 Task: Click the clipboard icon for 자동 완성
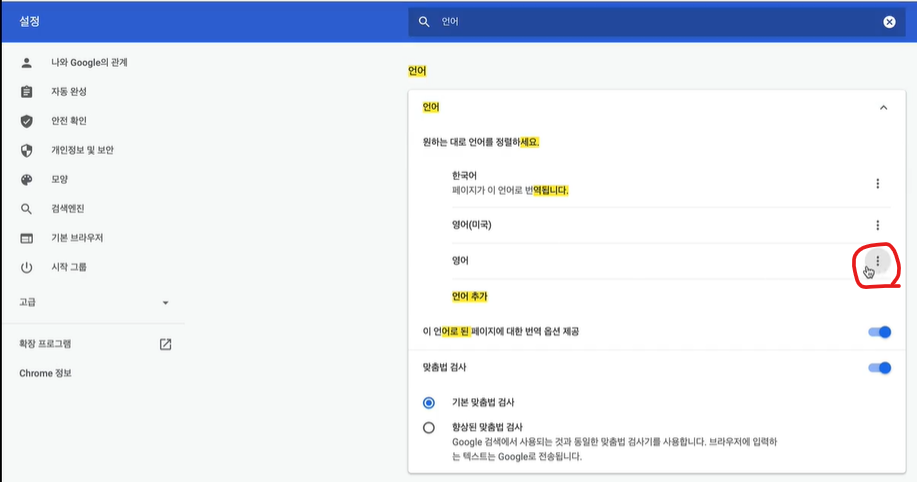[26, 92]
